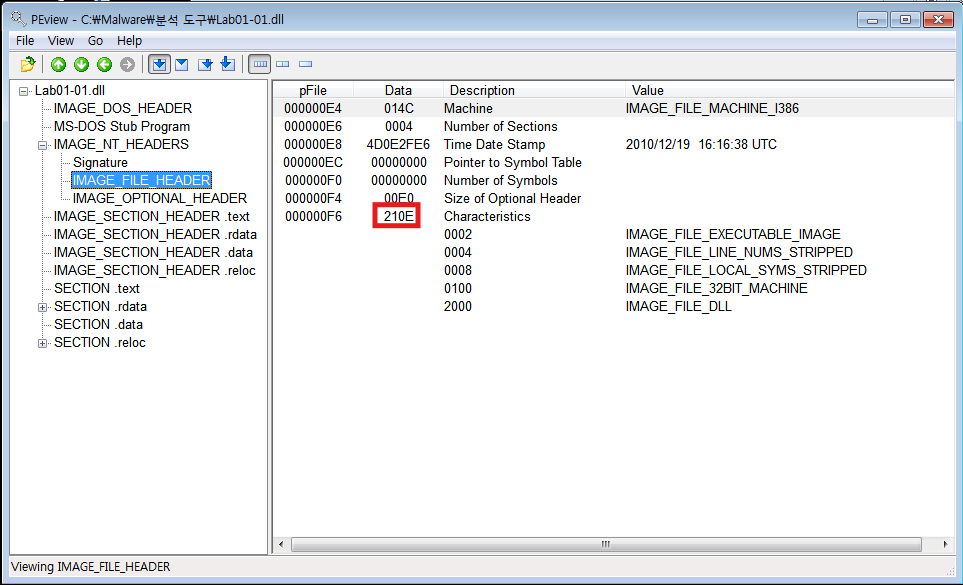This screenshot has height=585, width=963.
Task: Open the Help menu
Action: click(130, 41)
